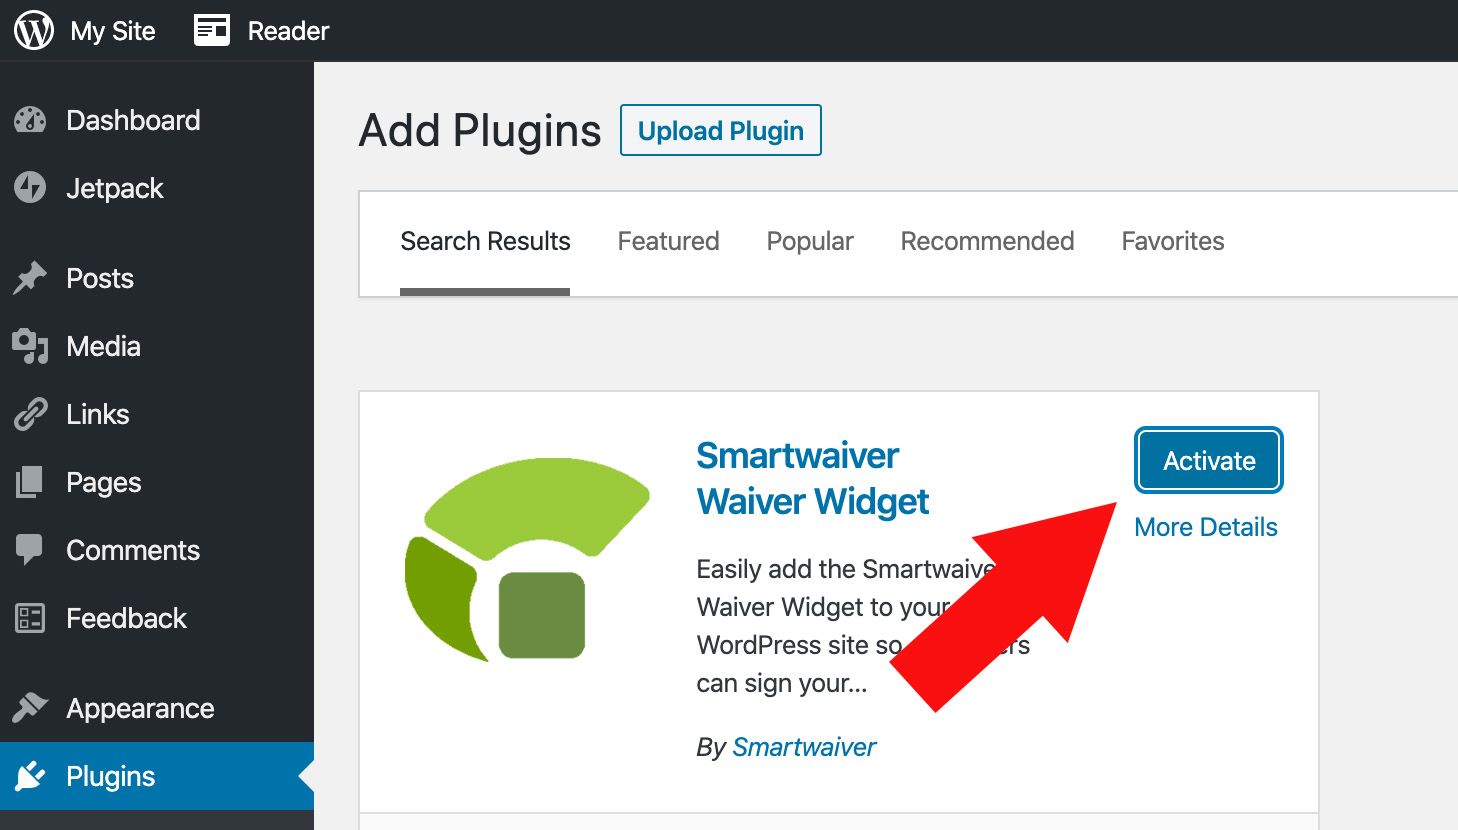This screenshot has height=830, width=1458.
Task: Click the Links chain icon
Action: click(x=30, y=414)
